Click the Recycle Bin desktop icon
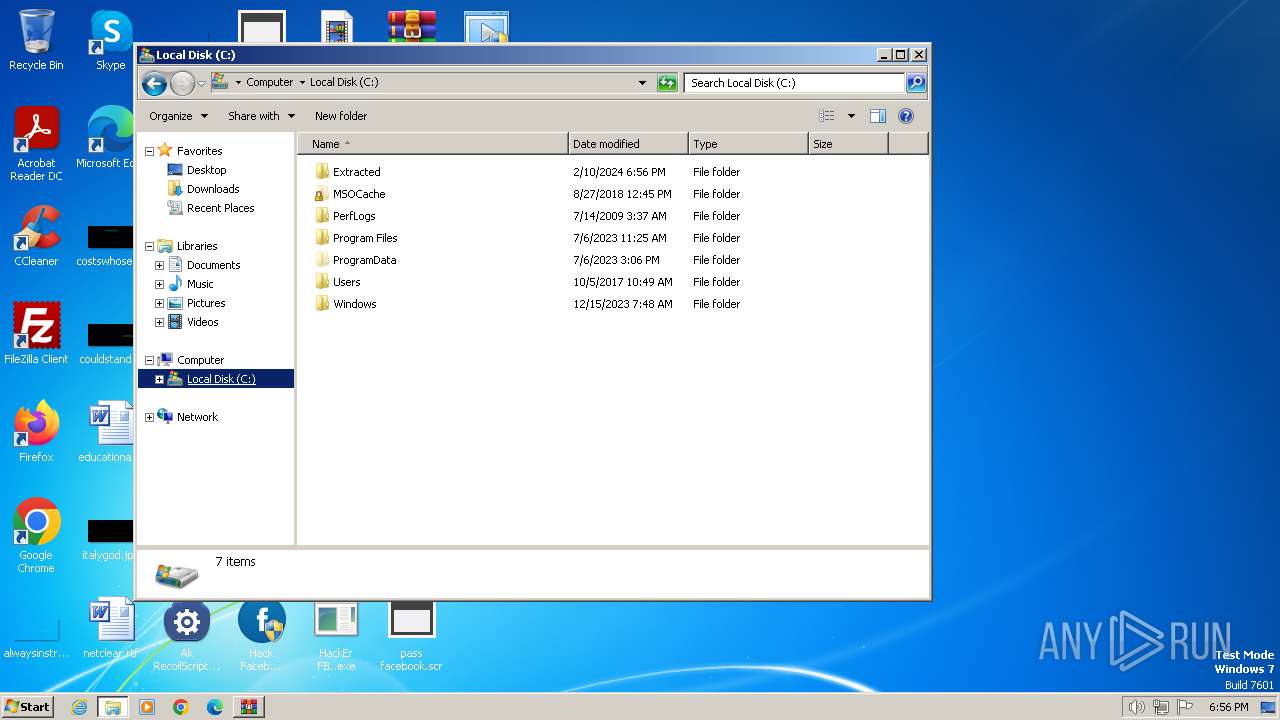1280x720 pixels. (x=36, y=40)
